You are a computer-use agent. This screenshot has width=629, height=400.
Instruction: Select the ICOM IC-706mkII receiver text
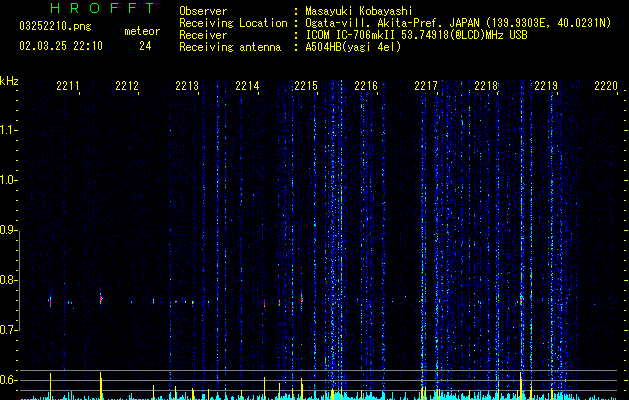point(416,35)
